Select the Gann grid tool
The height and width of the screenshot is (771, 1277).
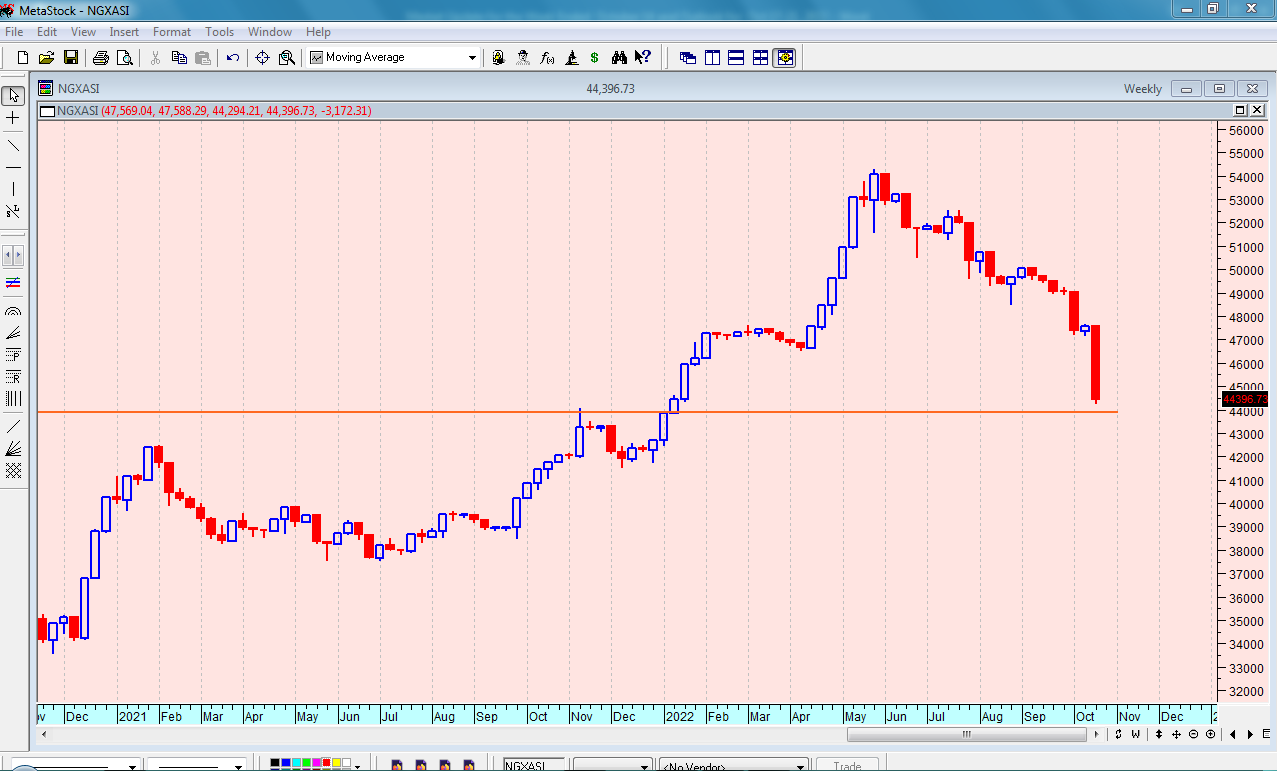click(x=13, y=470)
